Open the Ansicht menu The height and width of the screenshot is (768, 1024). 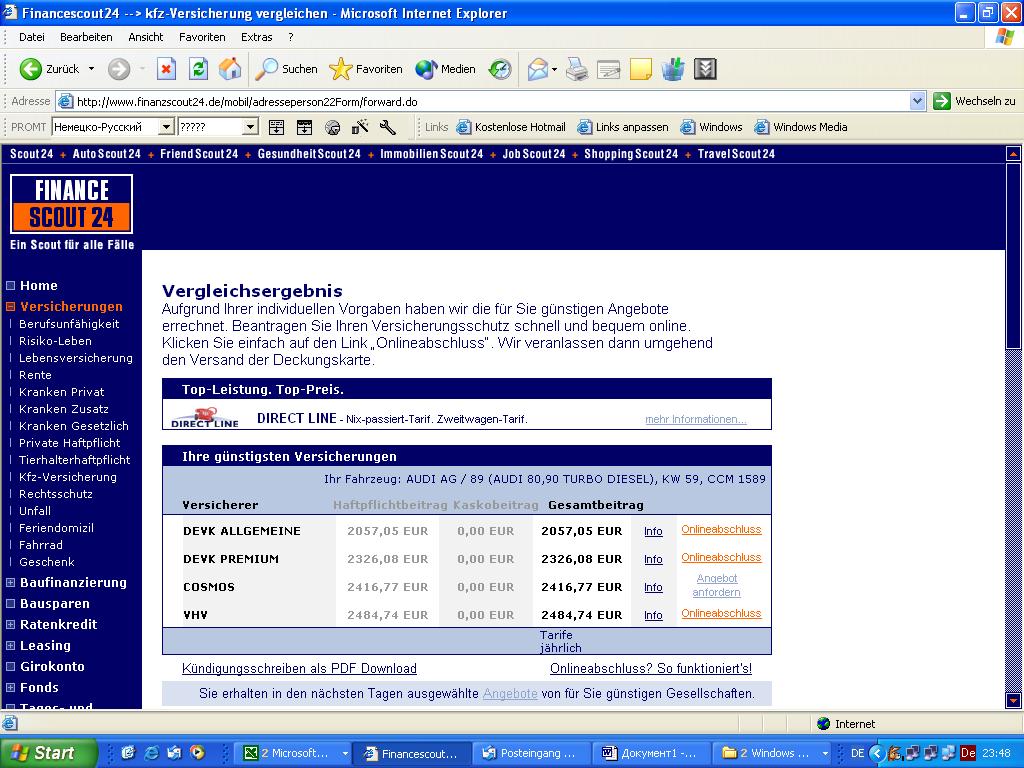(x=146, y=37)
